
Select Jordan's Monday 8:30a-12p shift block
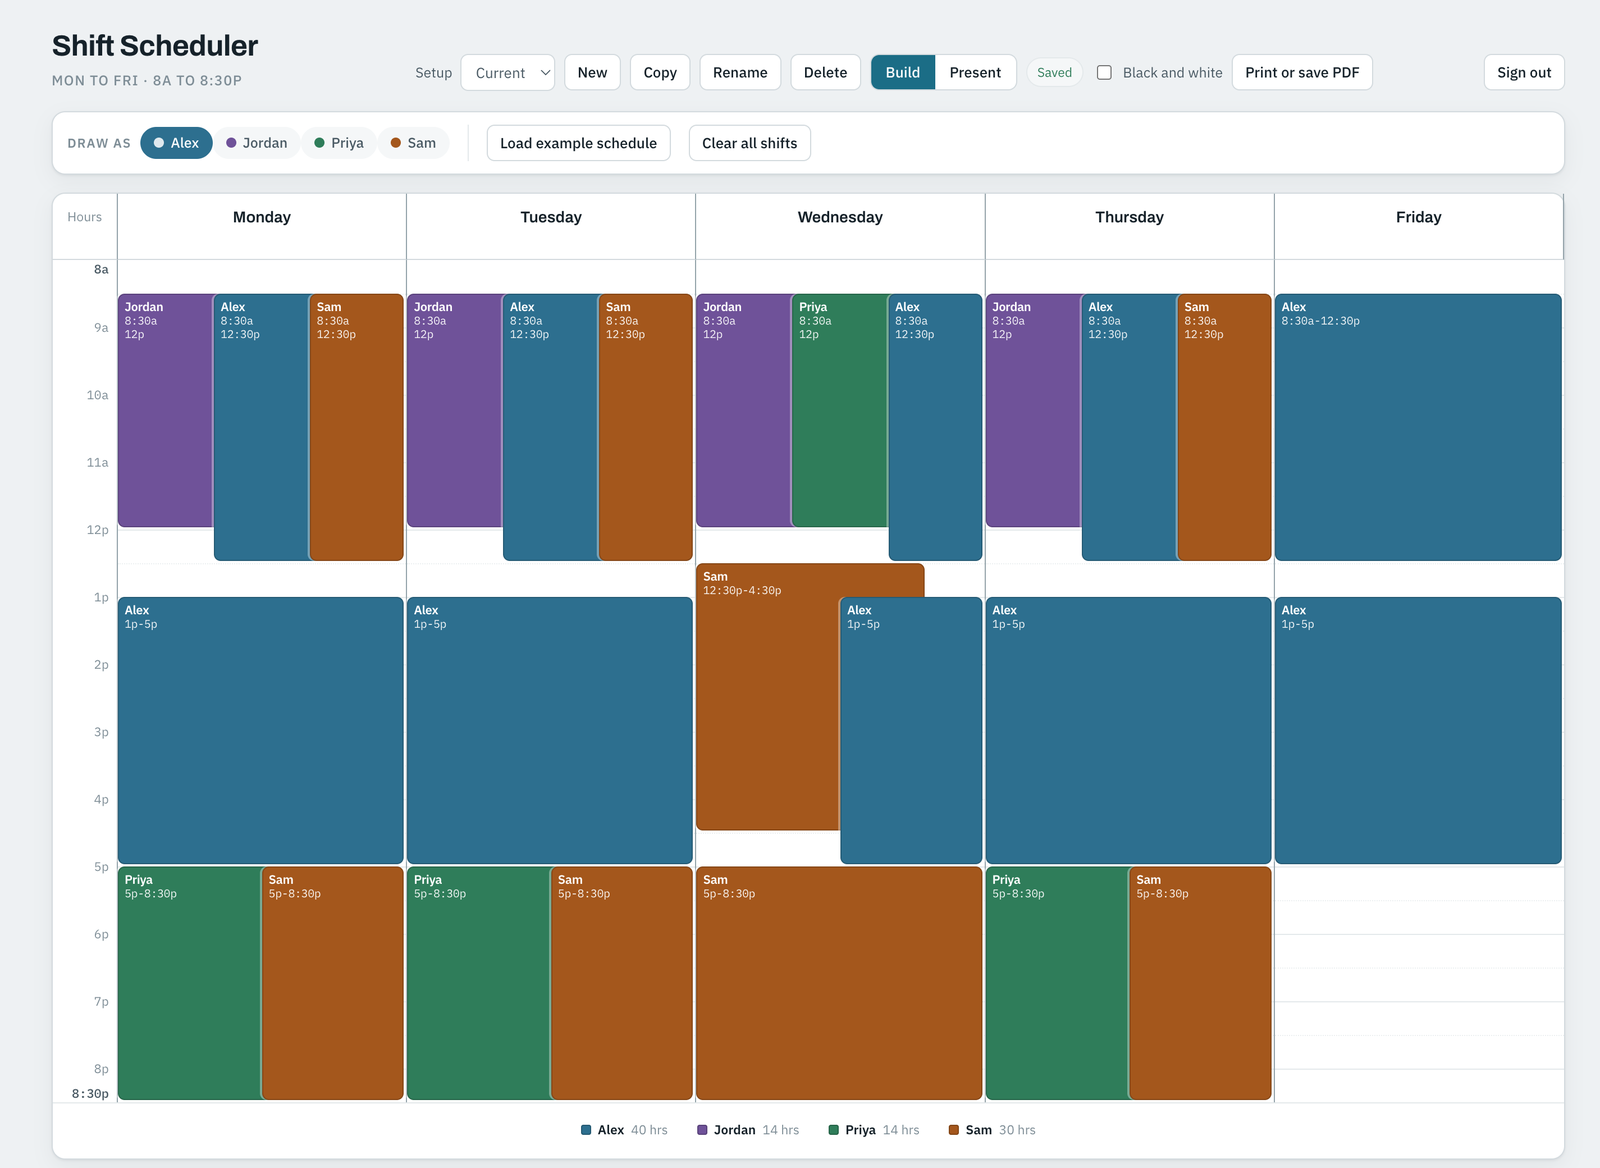point(165,410)
